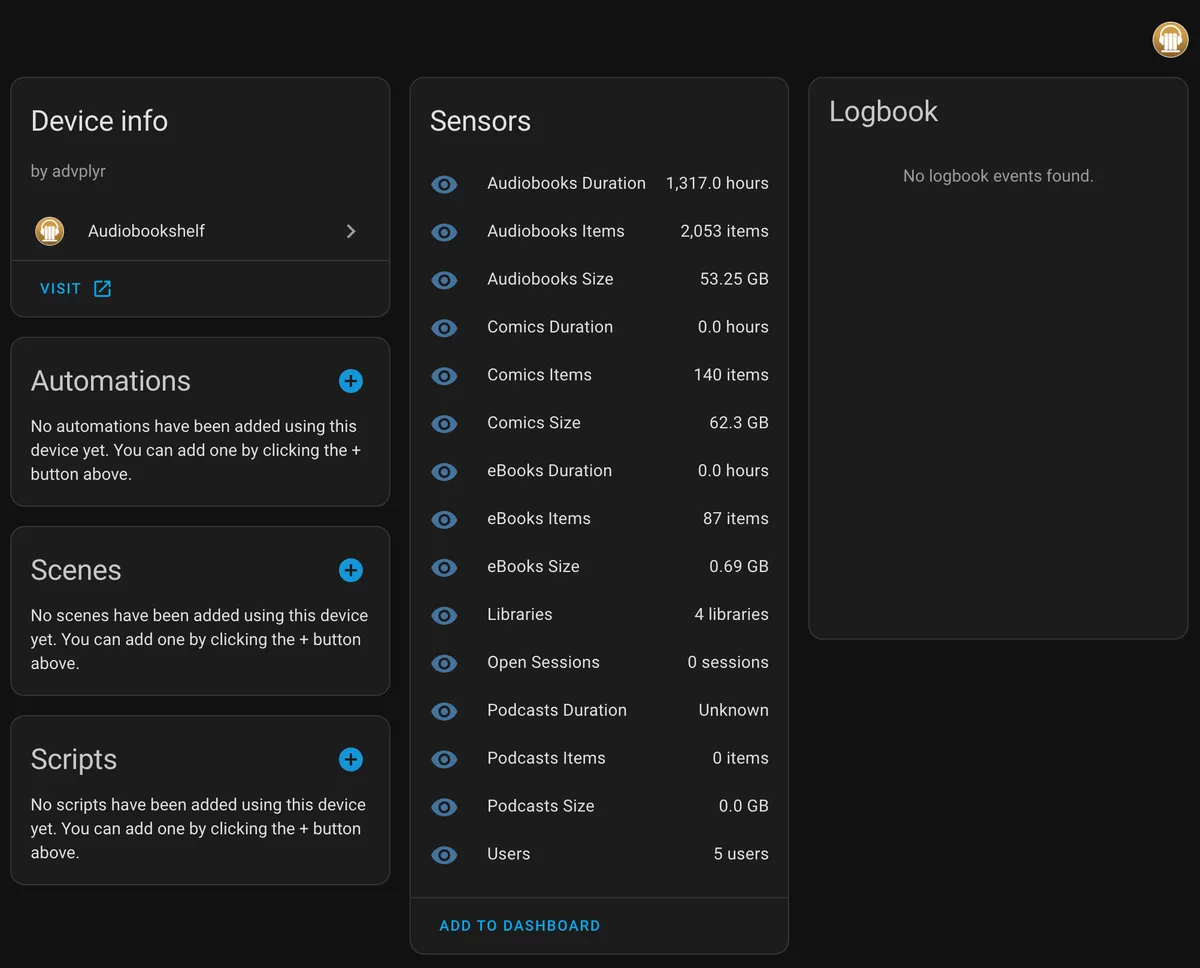Click the eye icon for Open Sessions

pos(444,664)
